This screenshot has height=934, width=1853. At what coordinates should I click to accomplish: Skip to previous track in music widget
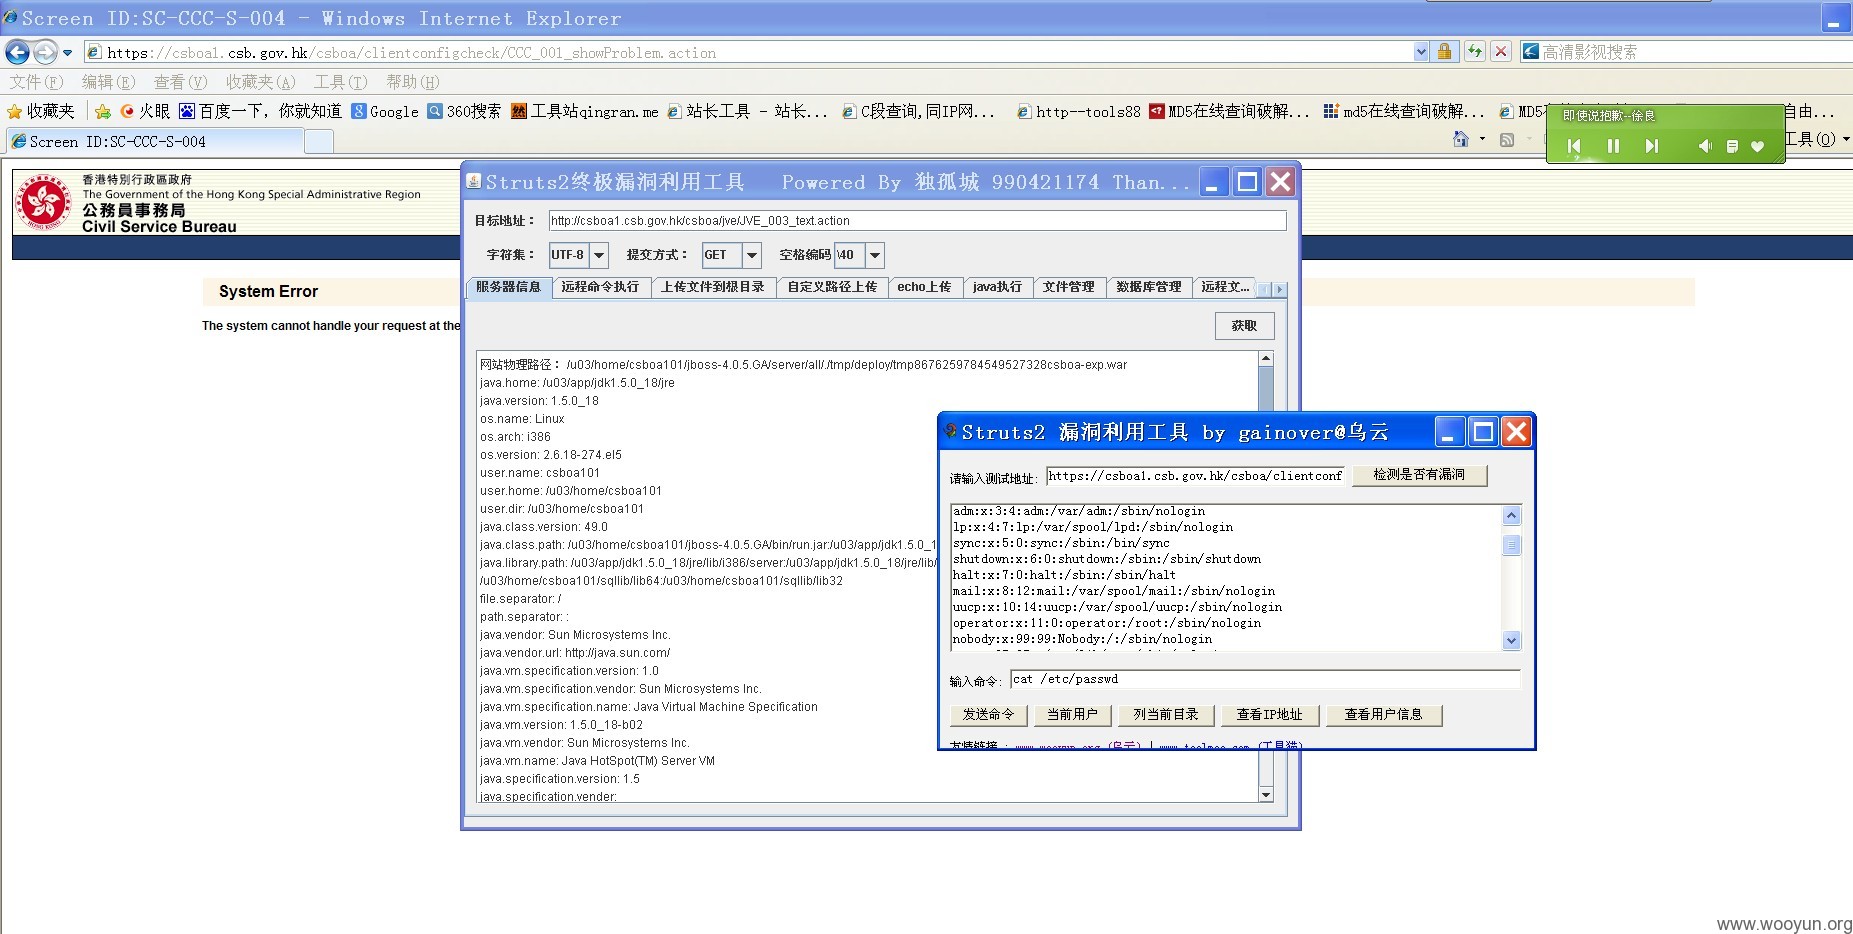(1574, 146)
